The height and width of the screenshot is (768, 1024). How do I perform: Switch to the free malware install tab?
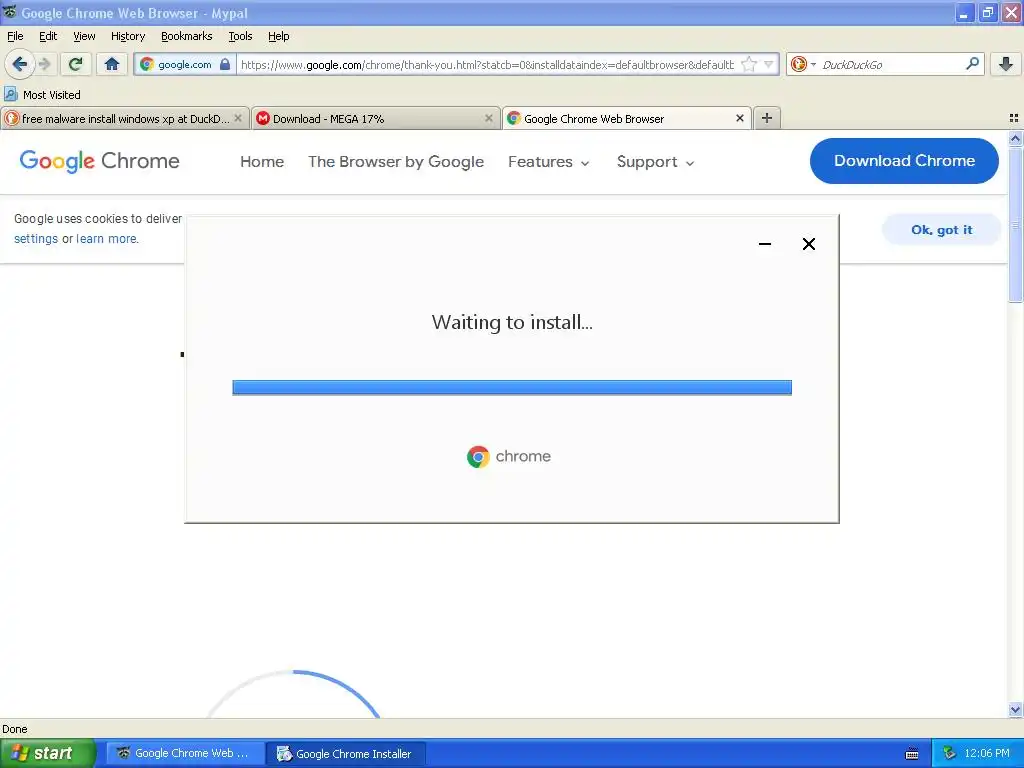tap(124, 118)
